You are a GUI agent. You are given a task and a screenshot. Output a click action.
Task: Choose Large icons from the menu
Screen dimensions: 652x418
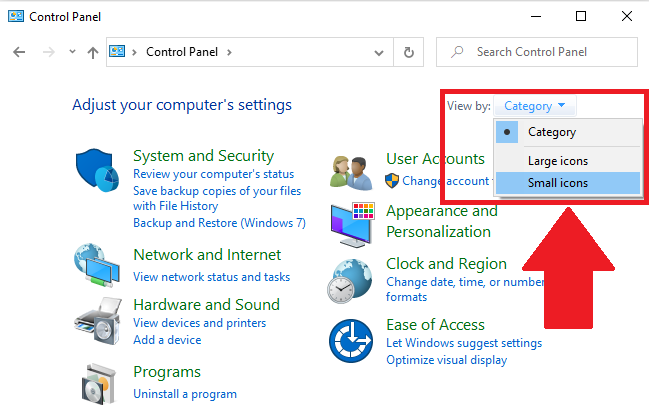point(558,160)
